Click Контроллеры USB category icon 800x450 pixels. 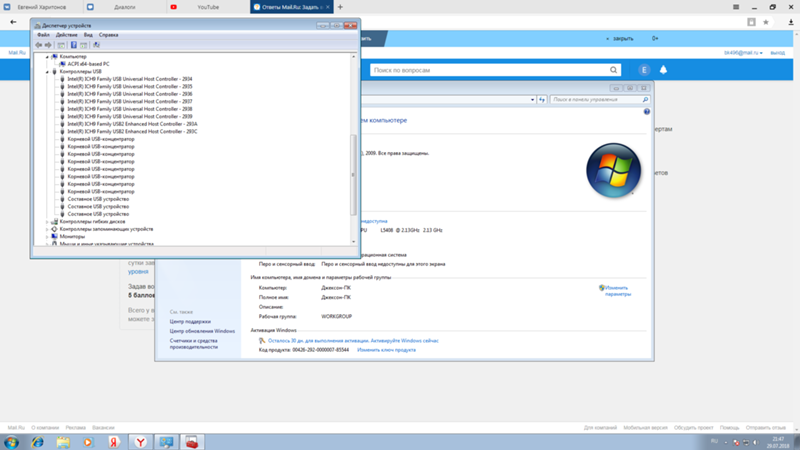(54, 71)
